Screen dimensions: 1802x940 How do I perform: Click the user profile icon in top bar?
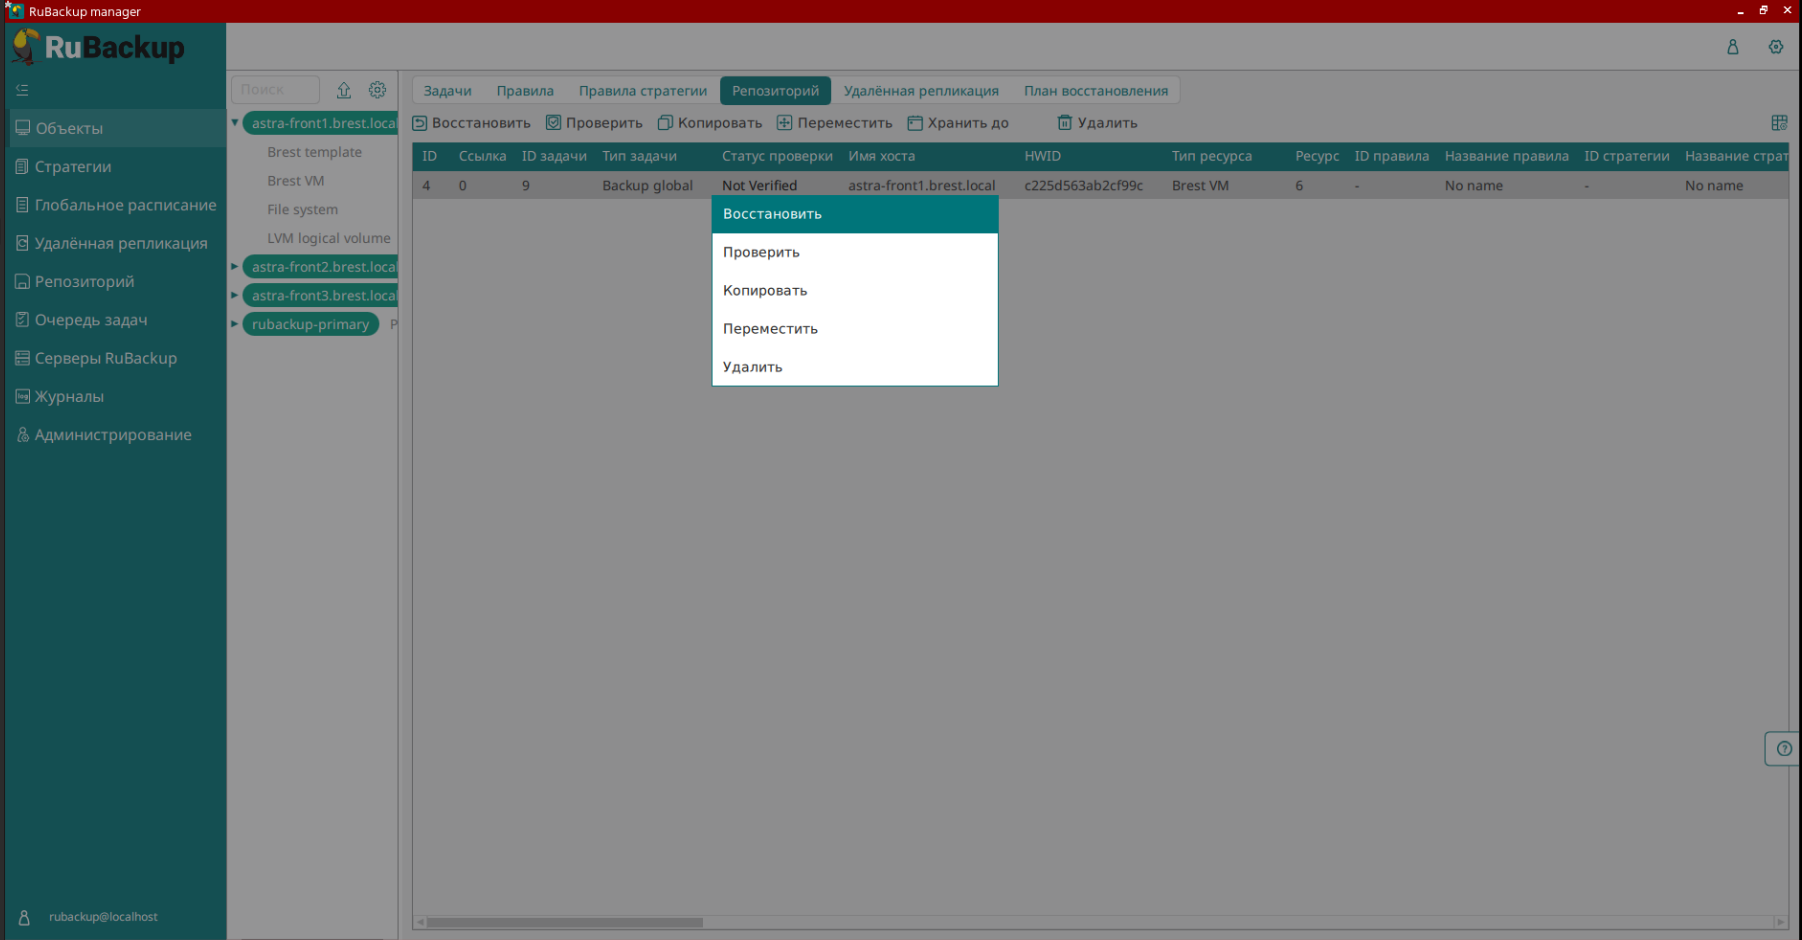(1732, 47)
